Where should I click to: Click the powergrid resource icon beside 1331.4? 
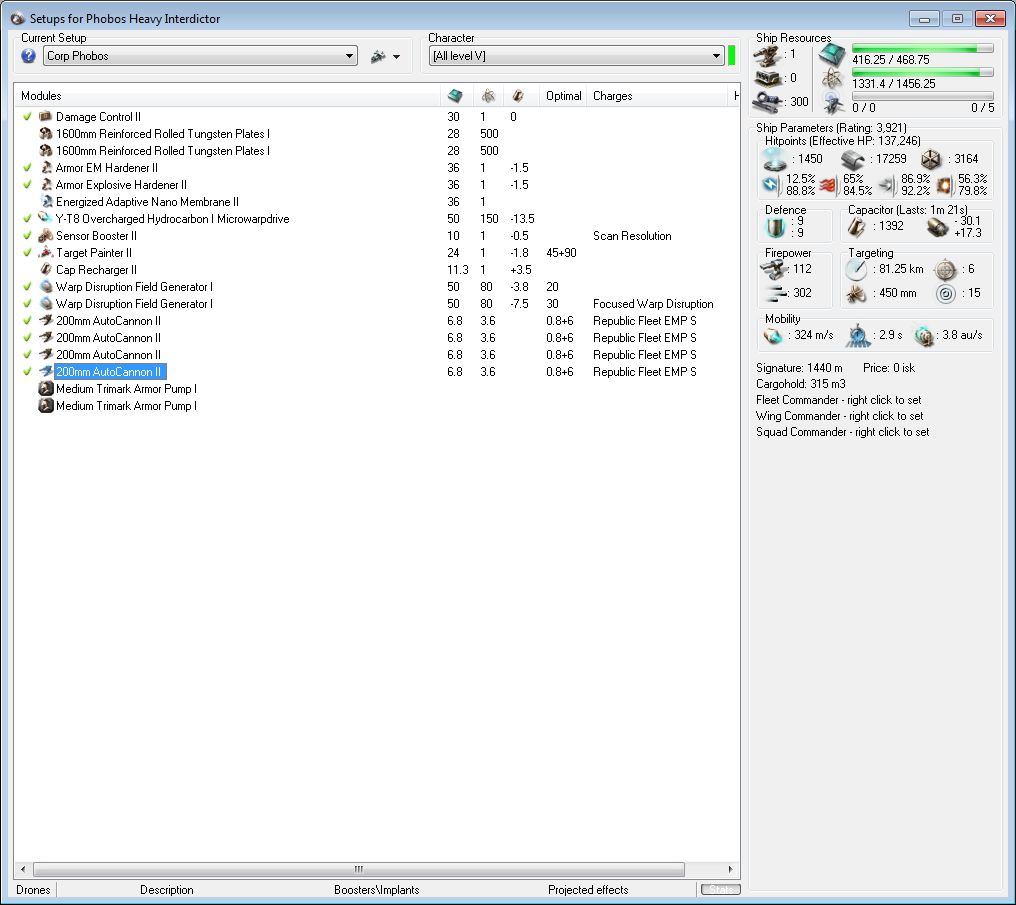point(832,79)
